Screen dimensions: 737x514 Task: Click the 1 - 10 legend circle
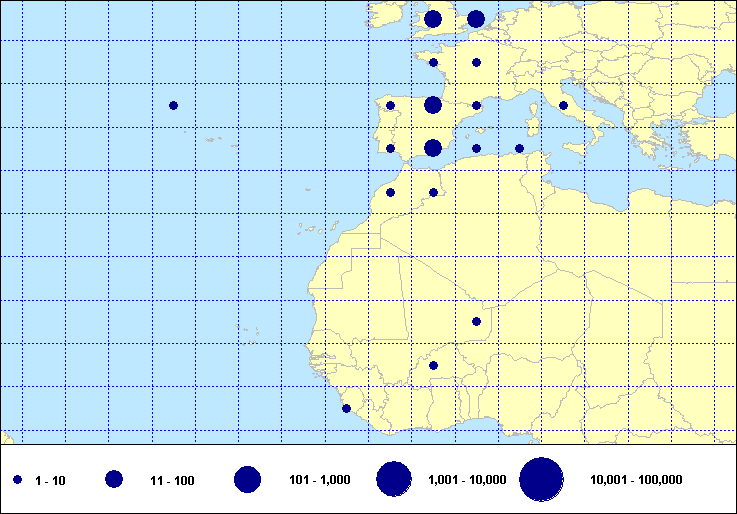pos(18,480)
